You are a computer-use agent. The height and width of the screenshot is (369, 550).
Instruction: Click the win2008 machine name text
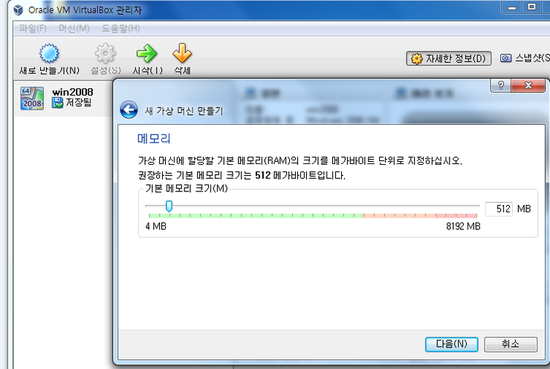(73, 92)
